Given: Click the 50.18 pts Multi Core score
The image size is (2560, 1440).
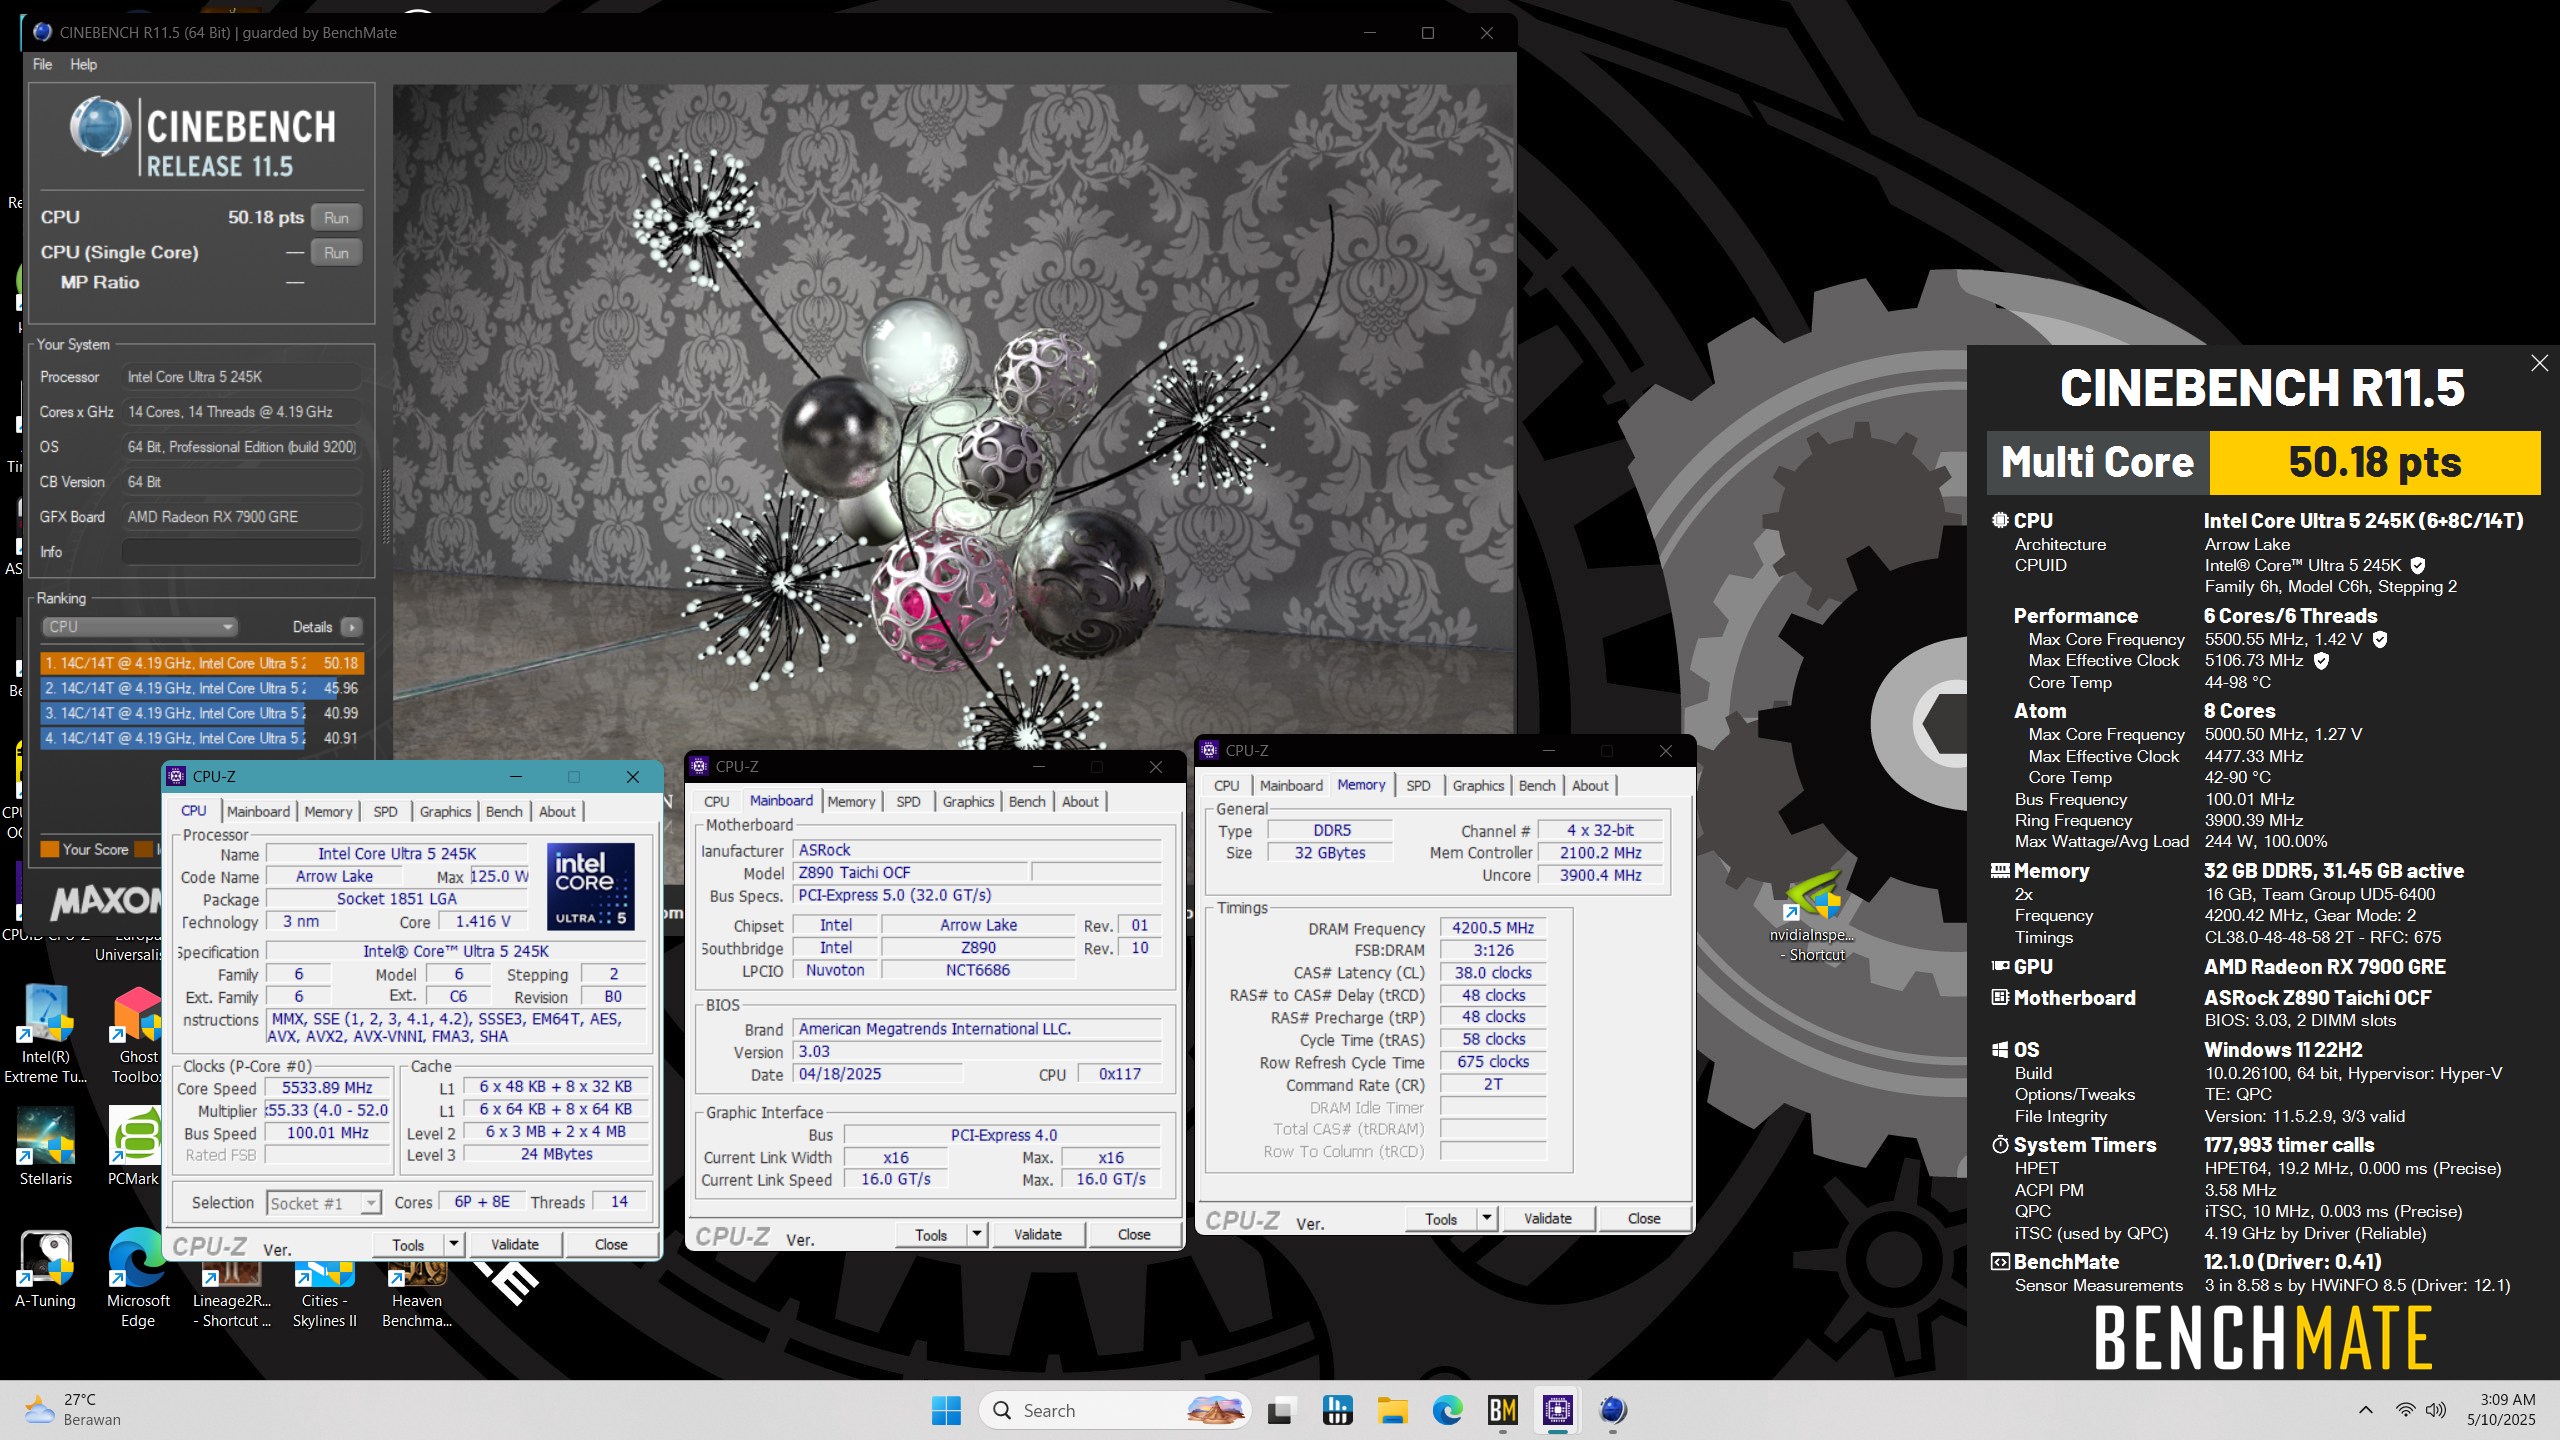Looking at the screenshot, I should click(2374, 462).
